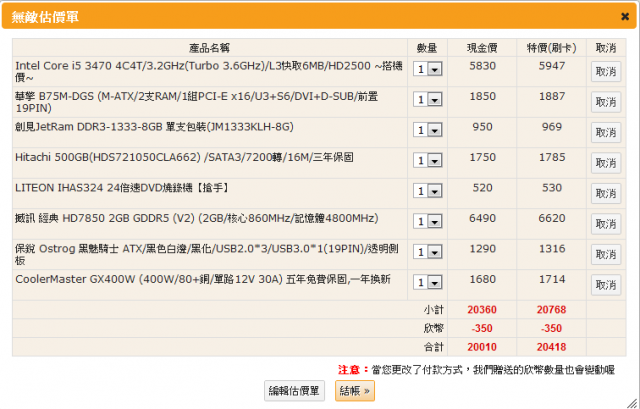Click card price 1785
The image size is (640, 409).
pos(552,157)
